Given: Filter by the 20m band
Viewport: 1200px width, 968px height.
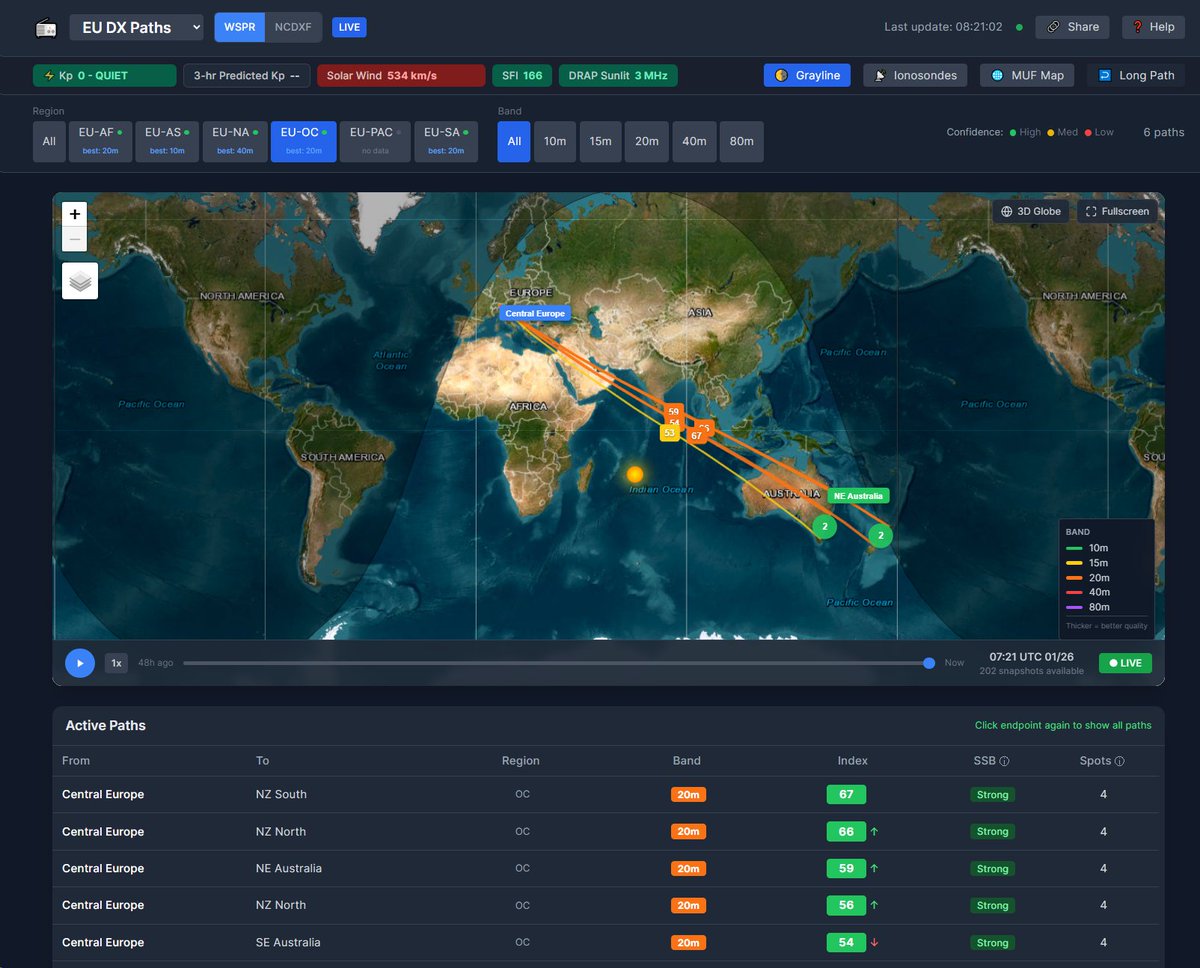Looking at the screenshot, I should (x=647, y=141).
